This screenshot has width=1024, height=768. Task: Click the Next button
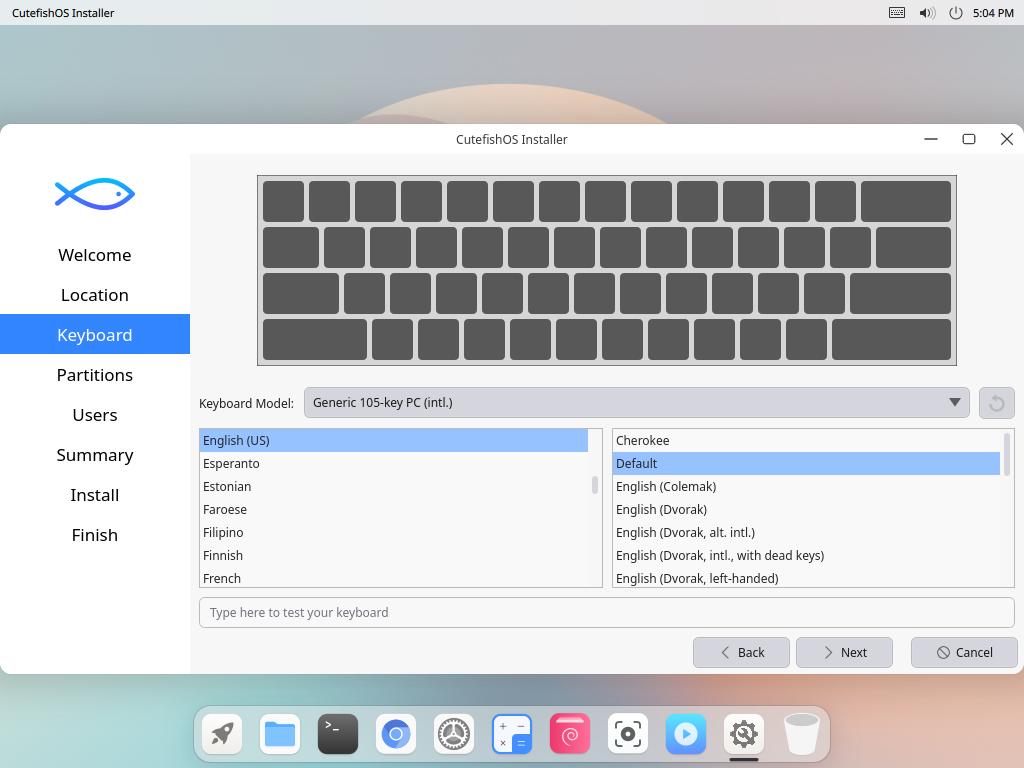(844, 652)
